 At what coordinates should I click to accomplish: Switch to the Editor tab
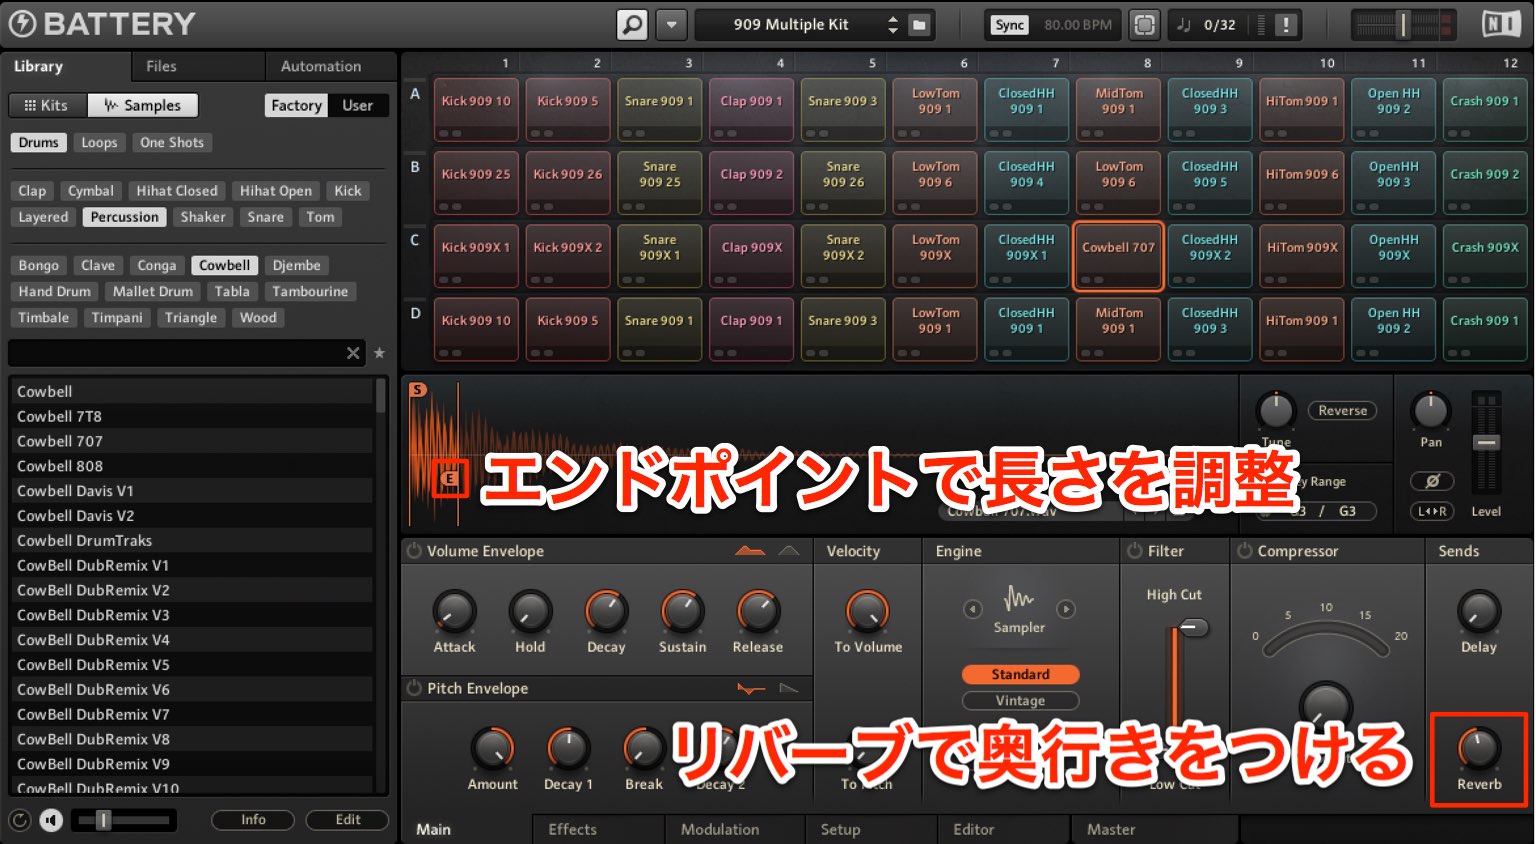pyautogui.click(x=1004, y=829)
